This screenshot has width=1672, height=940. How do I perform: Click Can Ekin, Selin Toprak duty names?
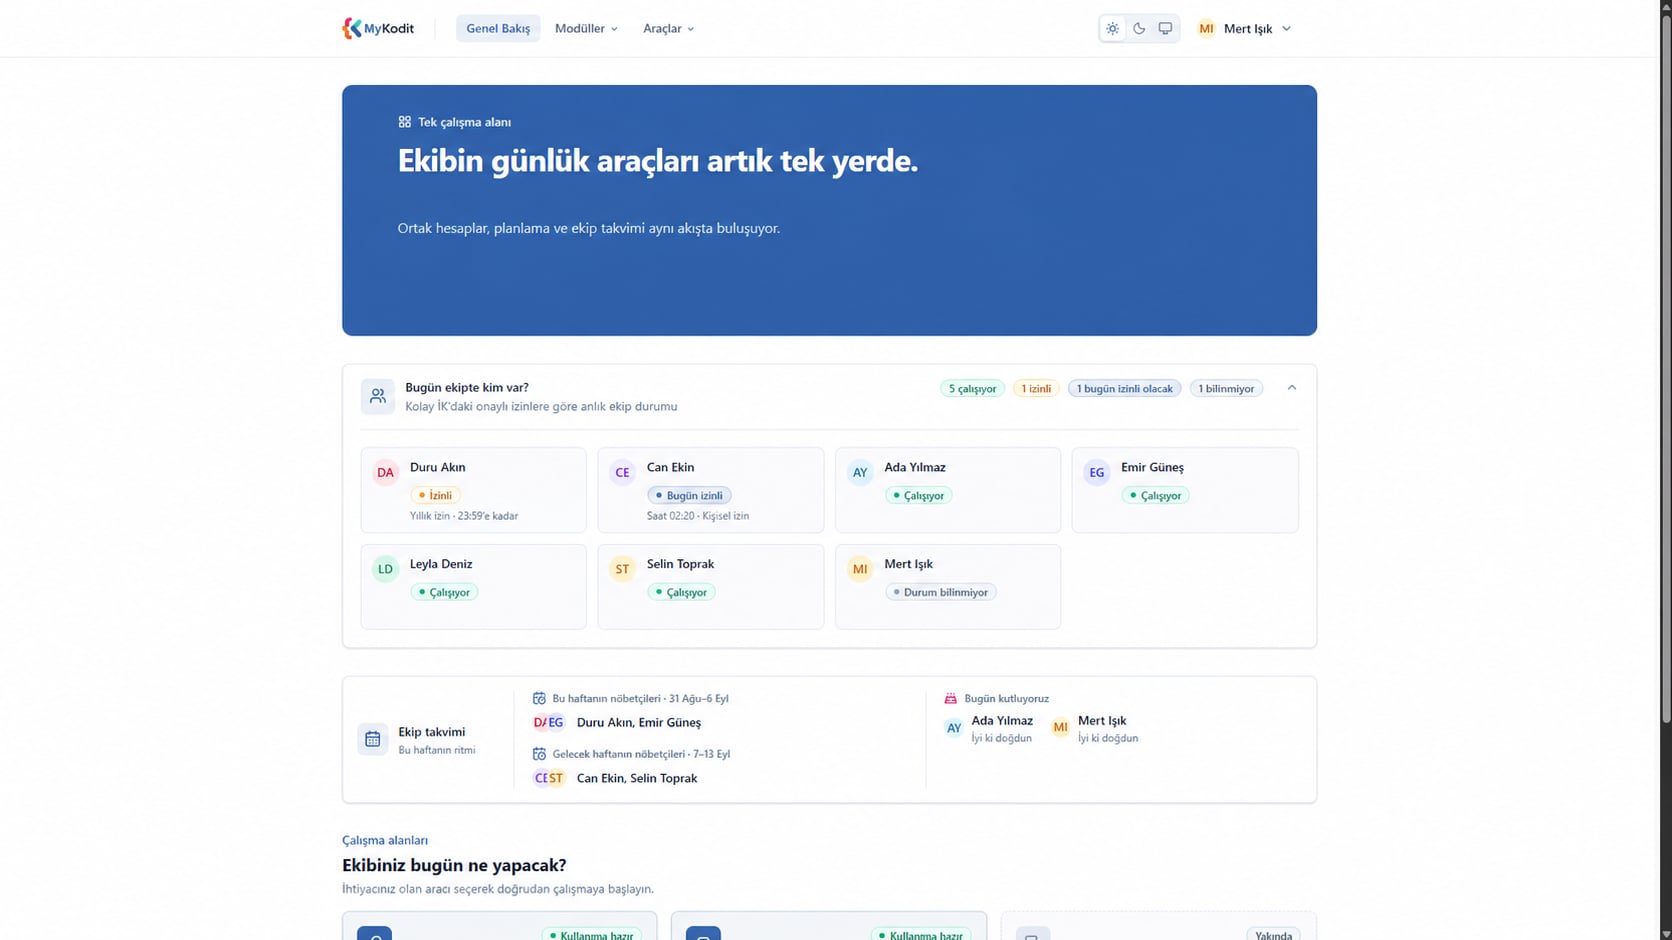coord(637,778)
